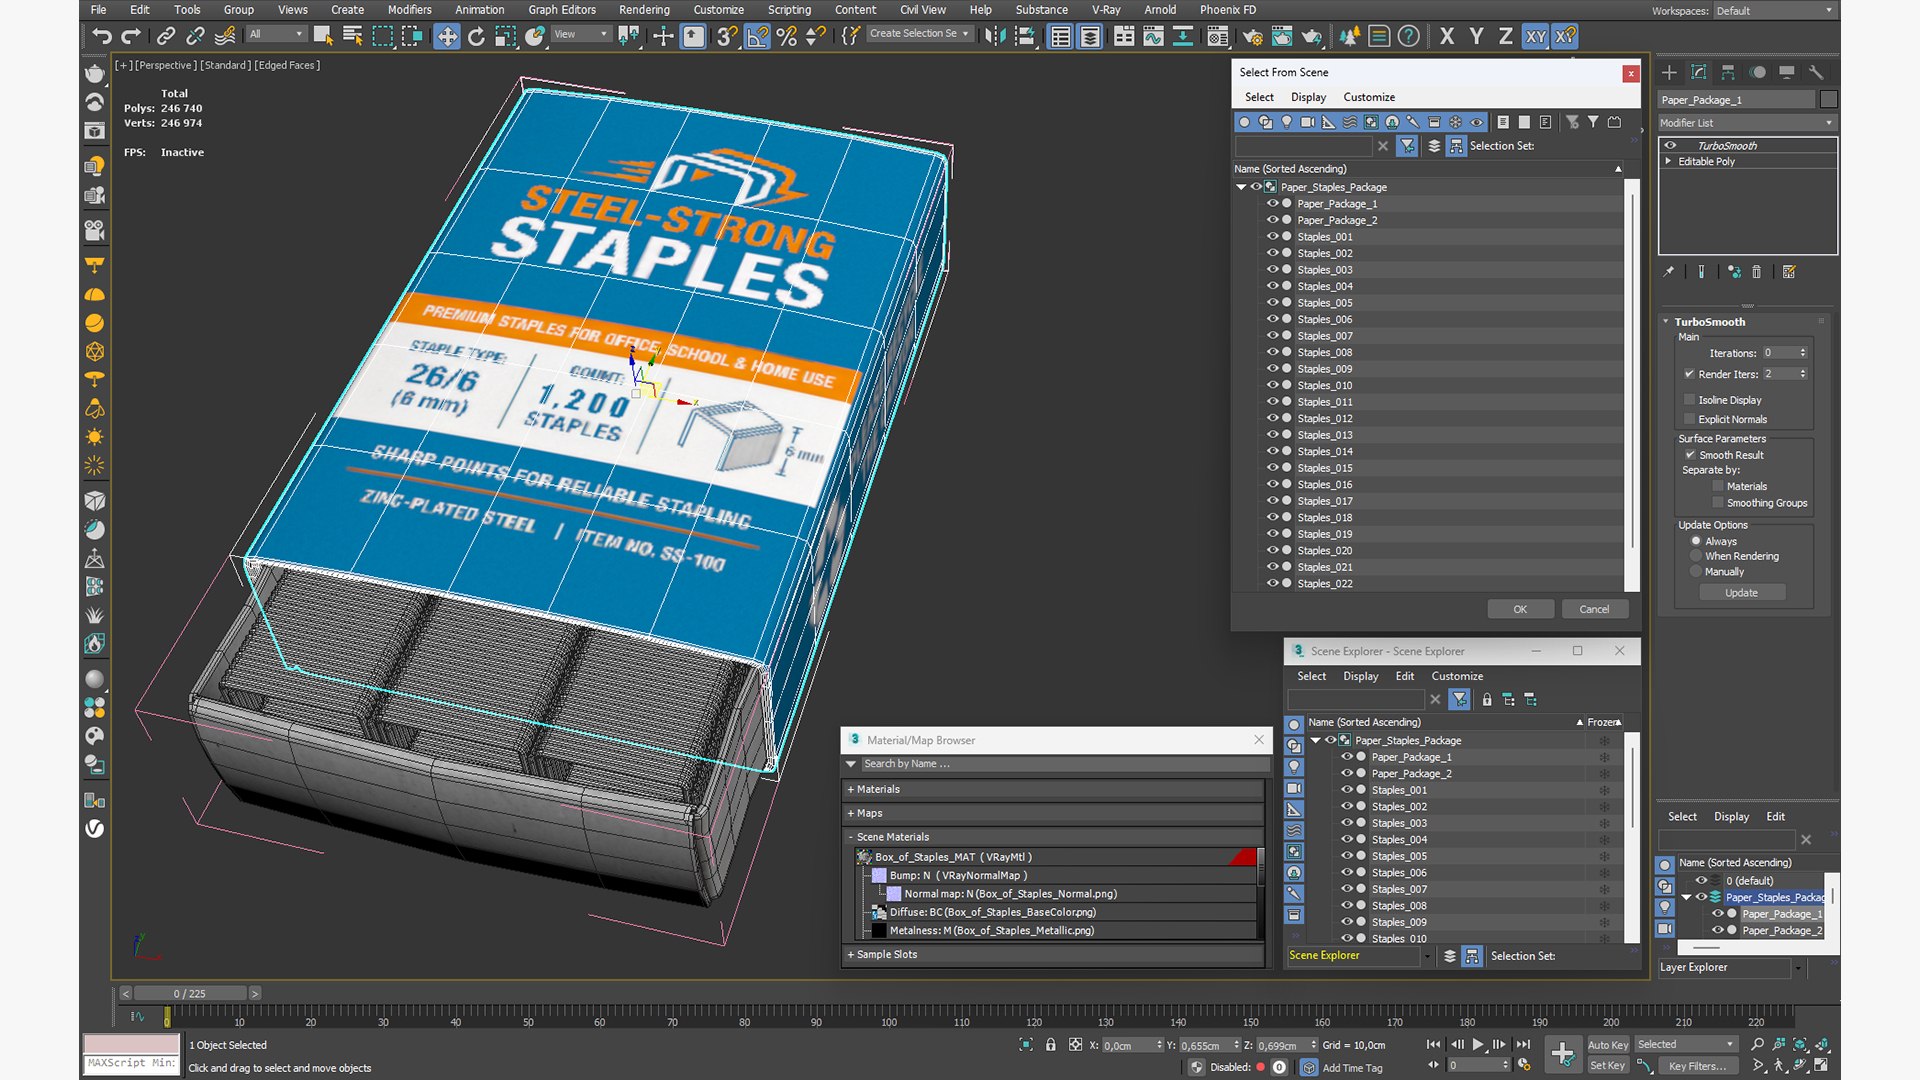Viewport: 1920px width, 1080px height.
Task: Uncheck Smooth Result checkbox
Action: point(1690,455)
